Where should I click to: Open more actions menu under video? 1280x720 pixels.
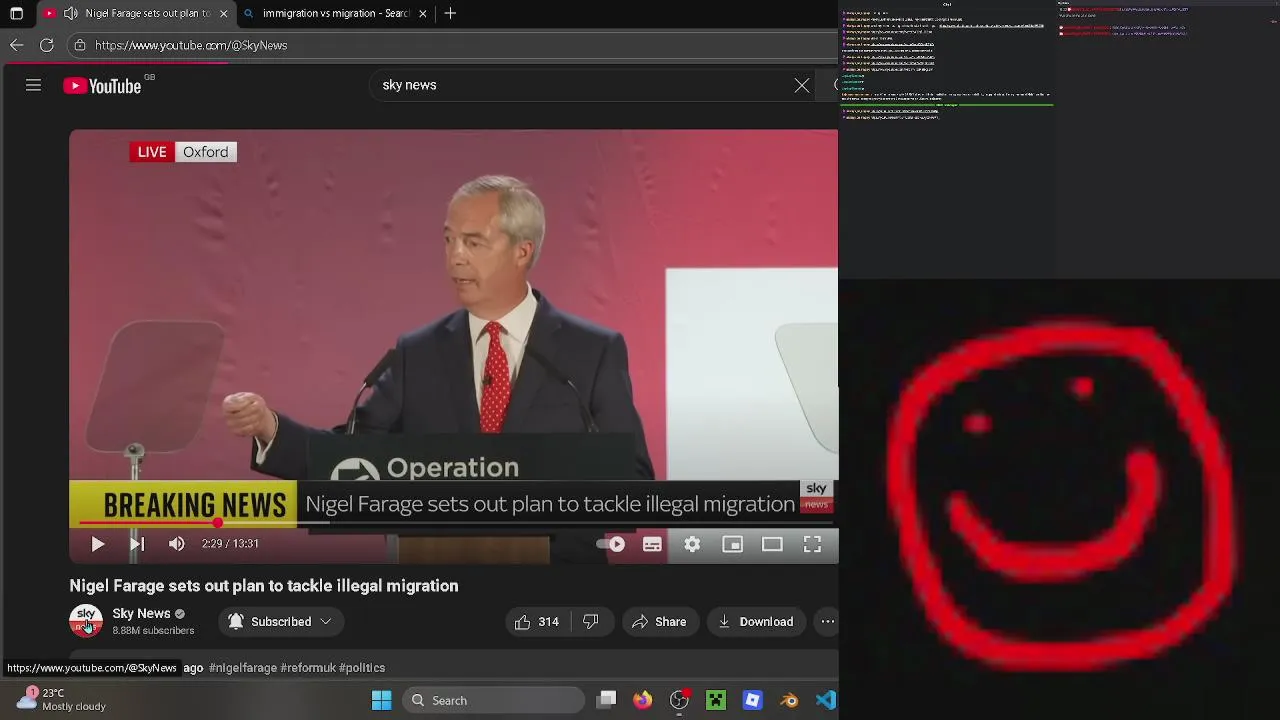click(827, 622)
